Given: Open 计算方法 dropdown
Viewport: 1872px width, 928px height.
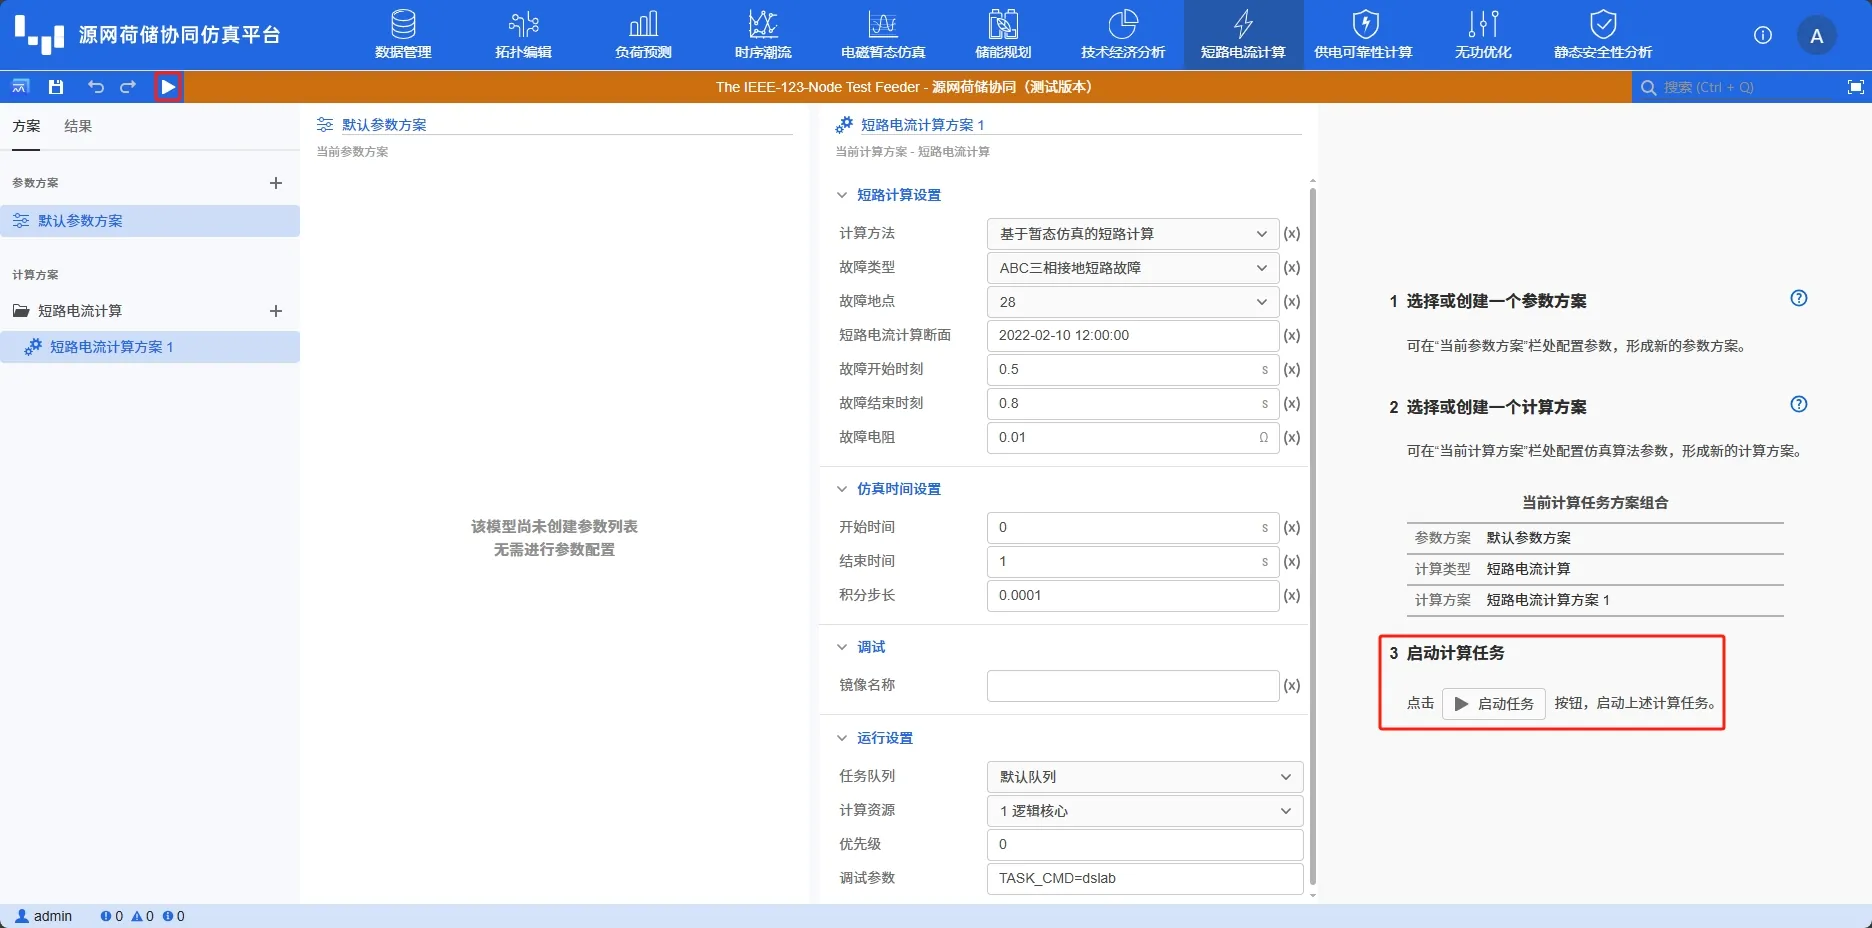Looking at the screenshot, I should pos(1133,234).
